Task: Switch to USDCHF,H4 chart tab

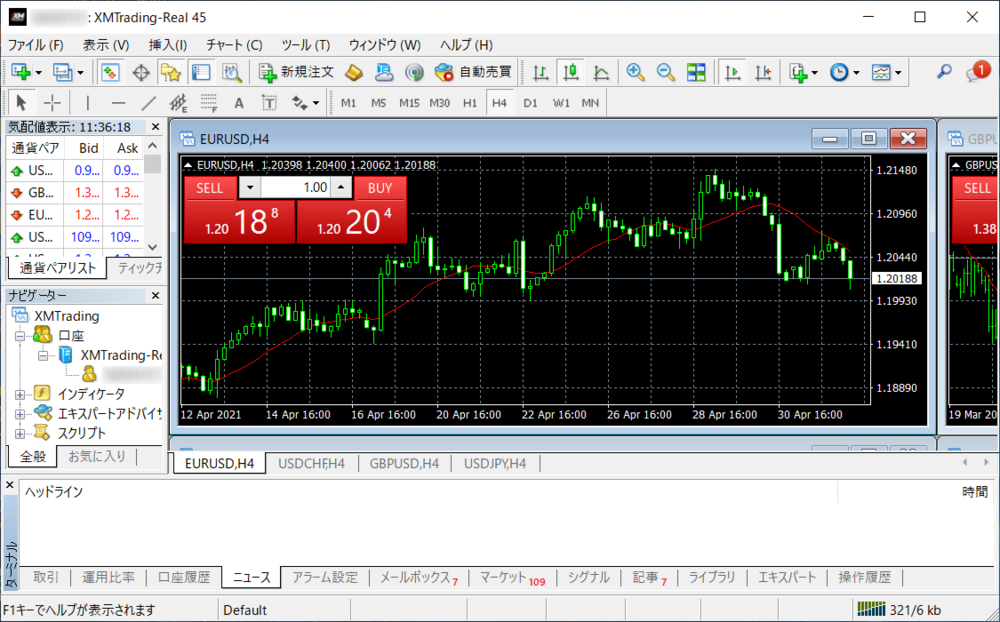Action: (x=311, y=464)
